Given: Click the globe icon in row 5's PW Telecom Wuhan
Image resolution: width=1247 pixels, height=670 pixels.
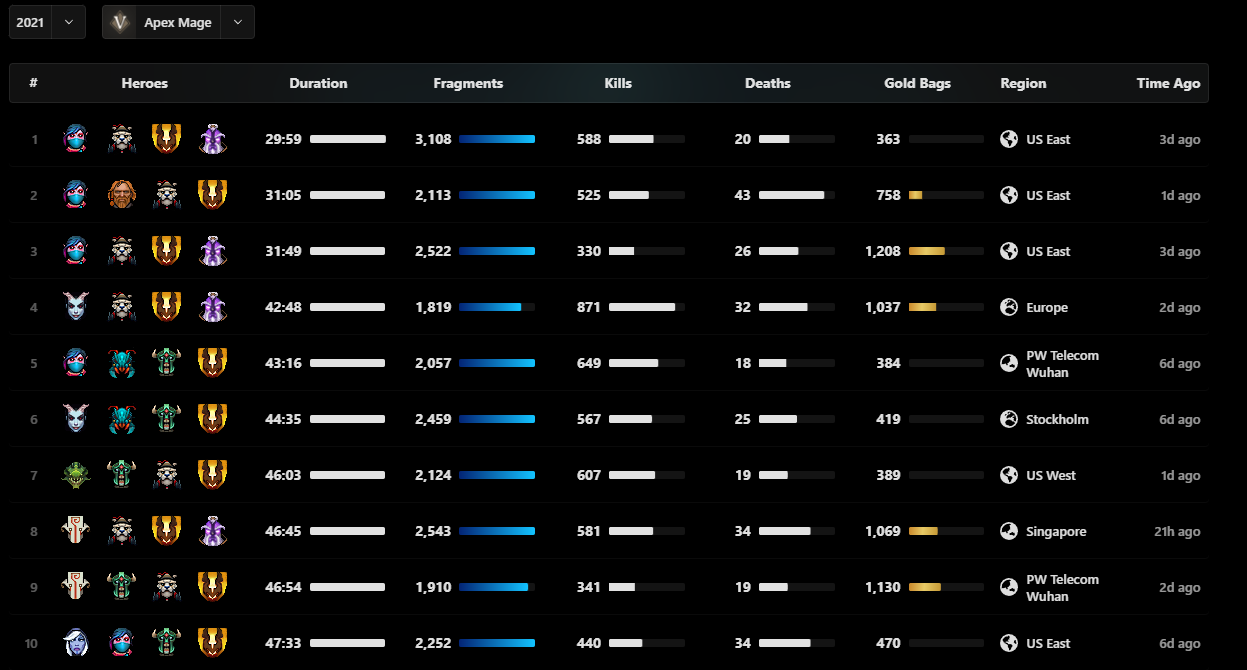Looking at the screenshot, I should click(x=1009, y=363).
